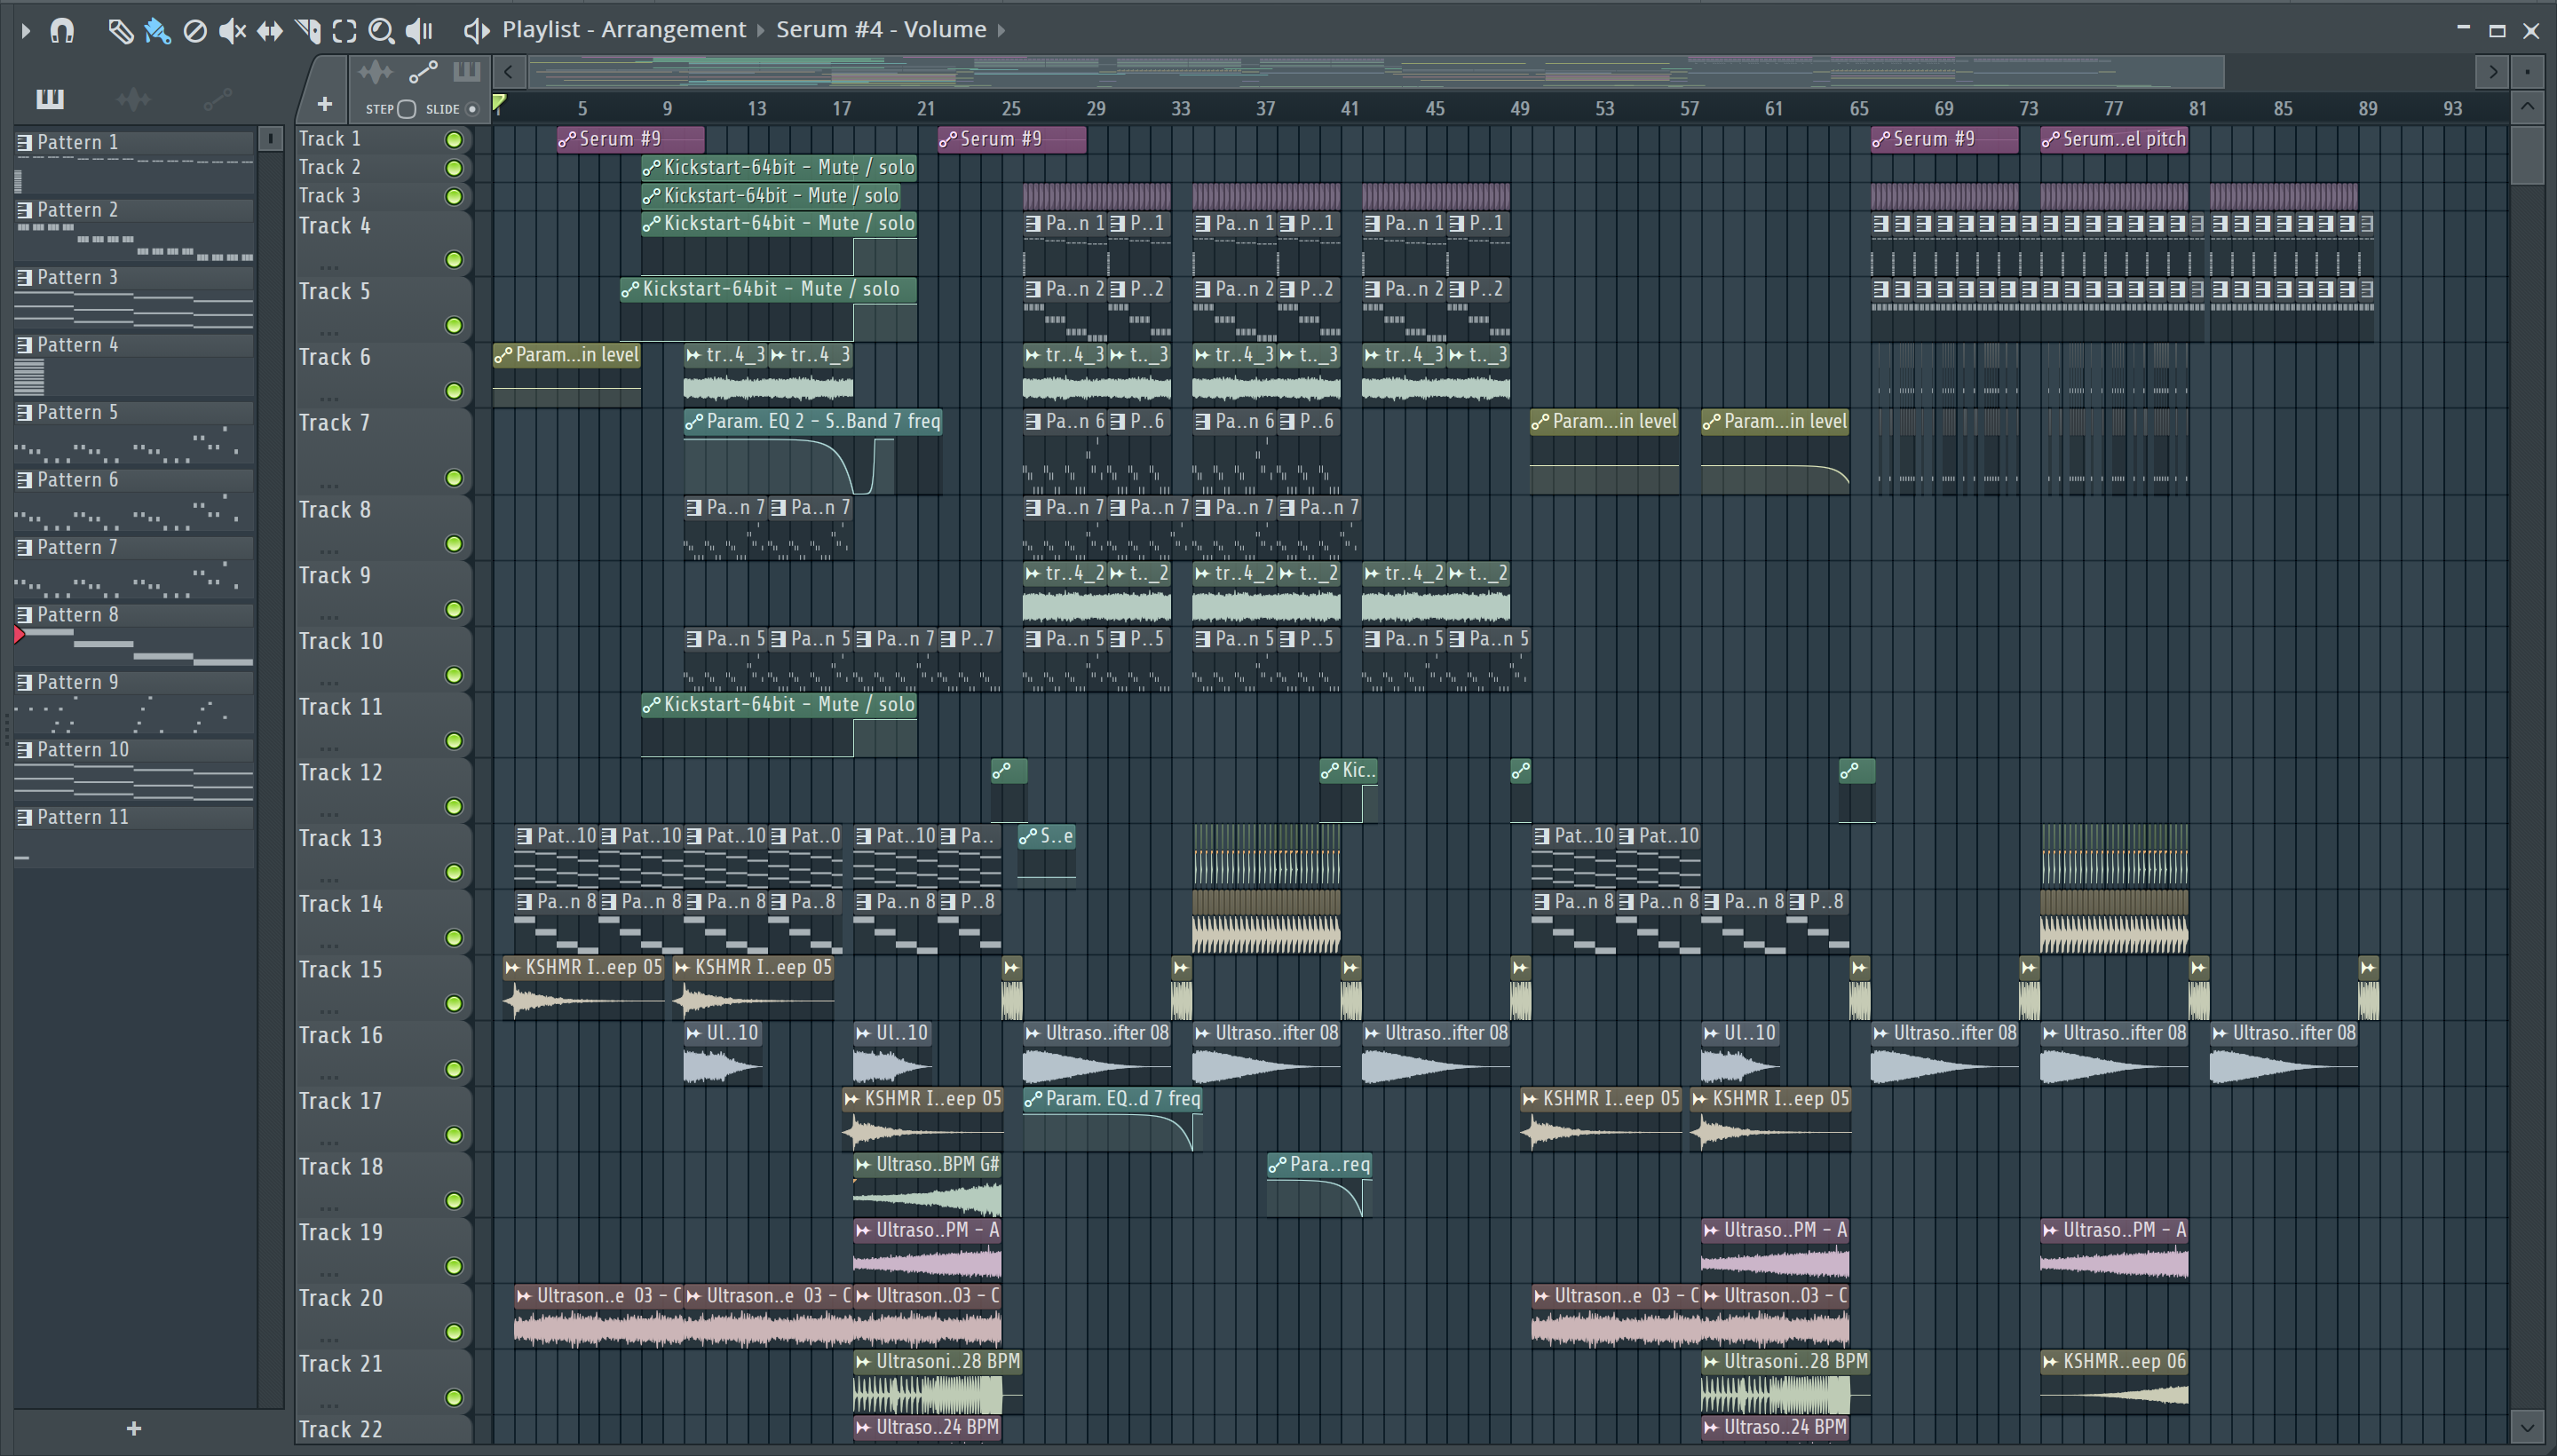Select the Mute tool

[232, 31]
